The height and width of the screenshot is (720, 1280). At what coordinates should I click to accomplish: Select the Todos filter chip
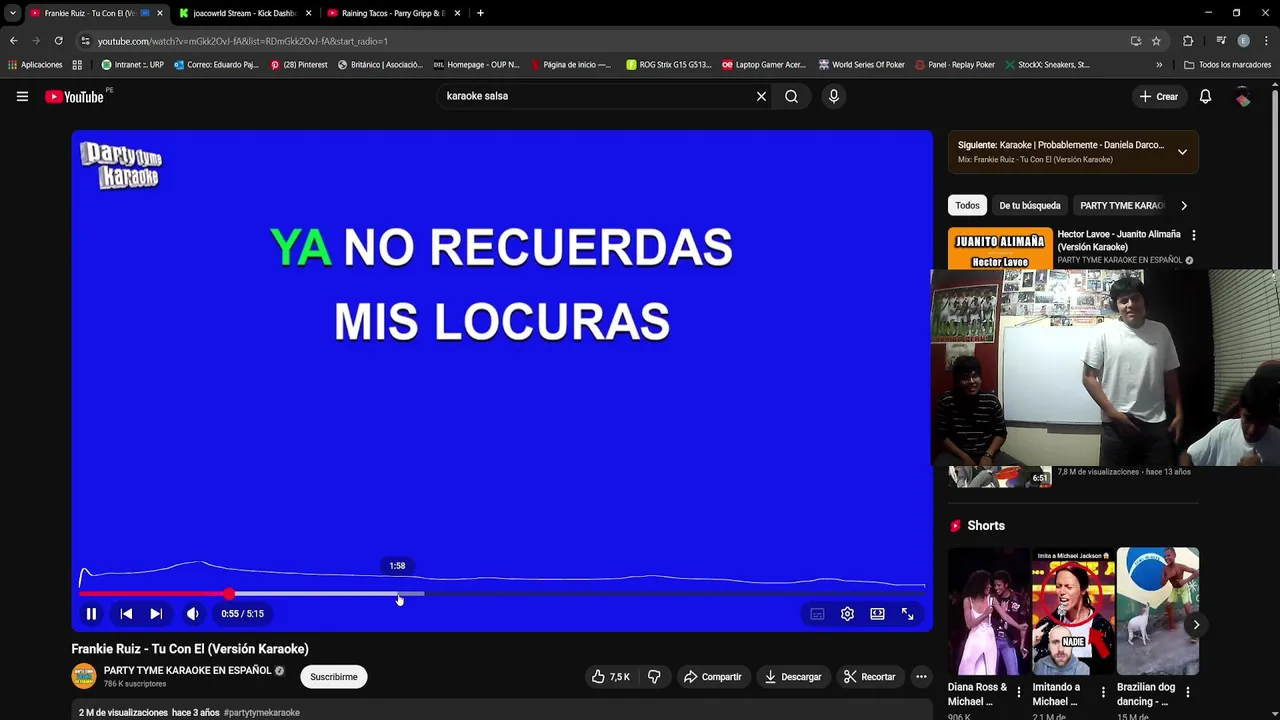(967, 206)
